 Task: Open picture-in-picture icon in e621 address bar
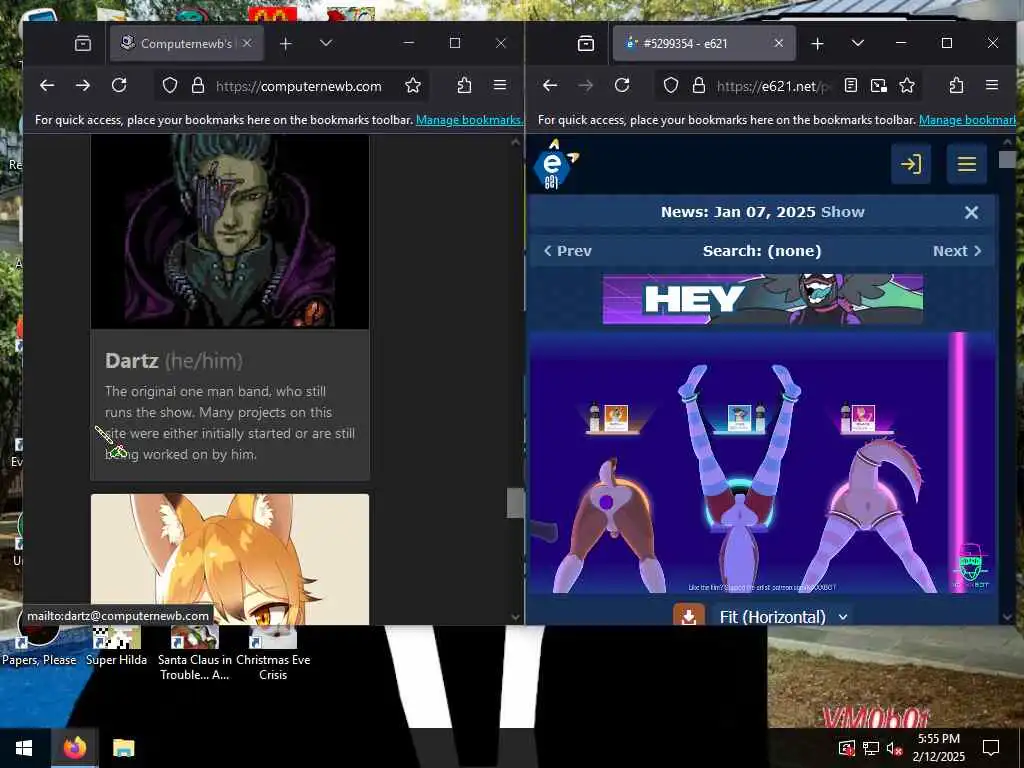(x=879, y=86)
